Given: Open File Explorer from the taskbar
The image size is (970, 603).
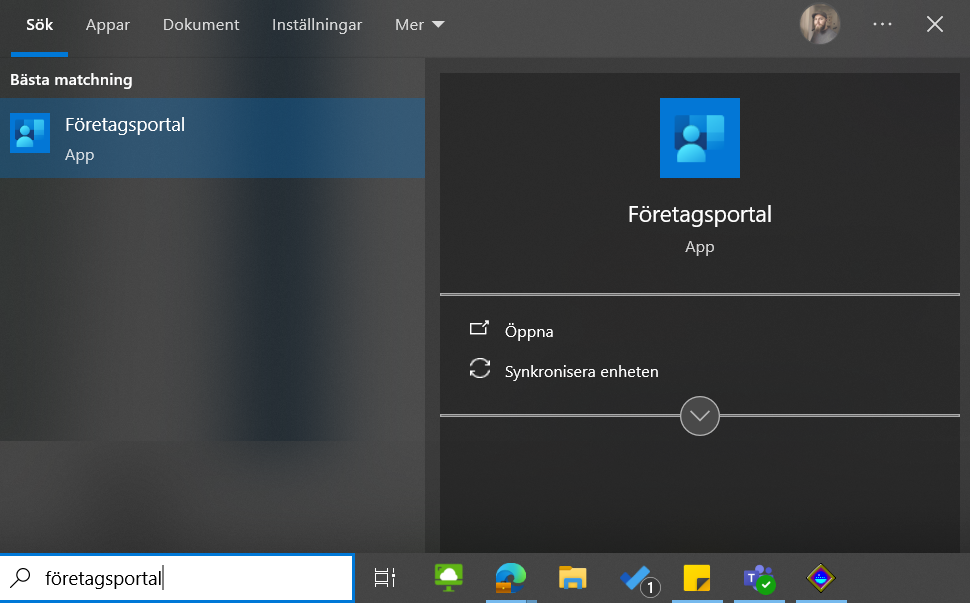Looking at the screenshot, I should [572, 578].
